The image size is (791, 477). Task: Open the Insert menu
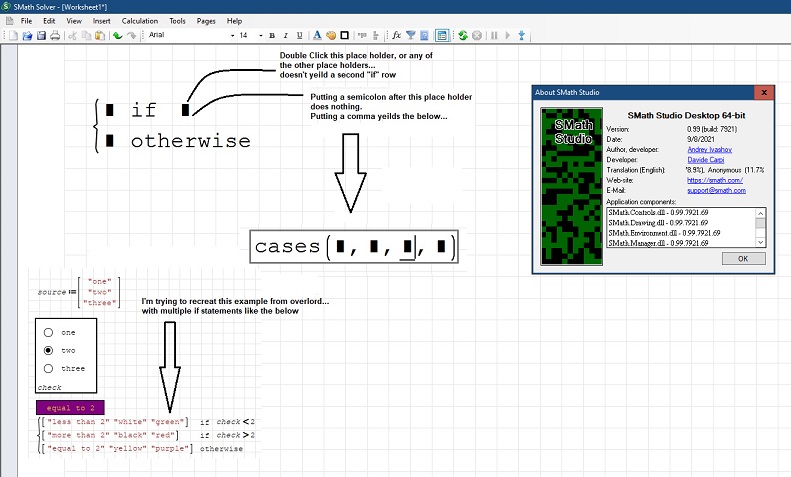click(x=101, y=20)
